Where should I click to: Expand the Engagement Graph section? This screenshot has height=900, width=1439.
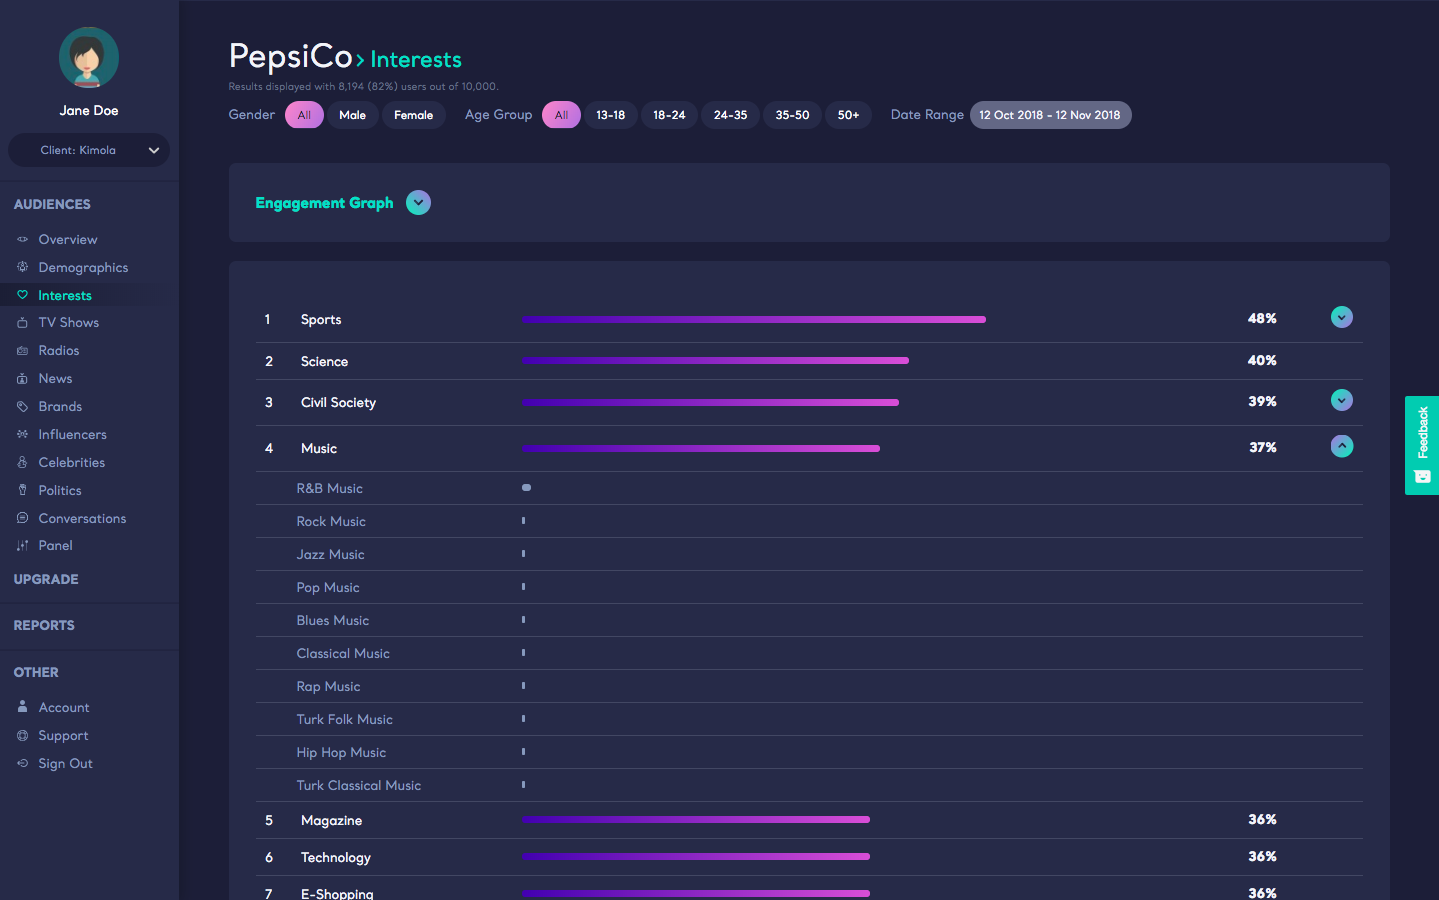pyautogui.click(x=418, y=203)
